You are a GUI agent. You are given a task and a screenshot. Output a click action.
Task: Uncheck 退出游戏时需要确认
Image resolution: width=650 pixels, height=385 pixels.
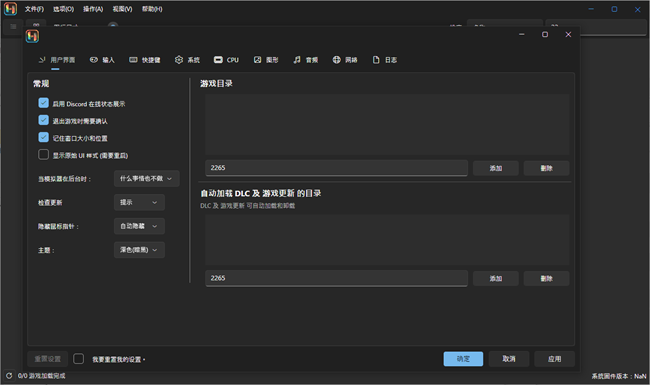tap(44, 120)
